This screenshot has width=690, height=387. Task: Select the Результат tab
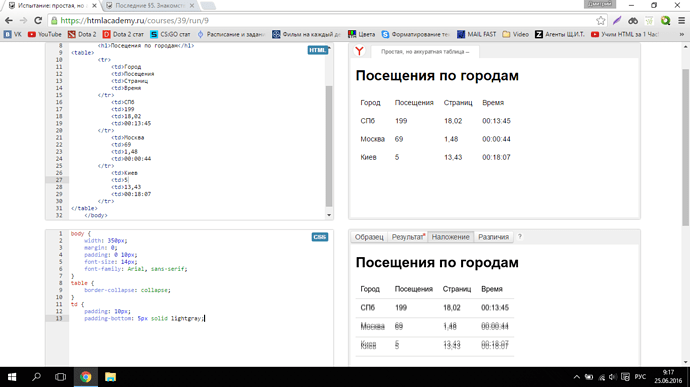click(408, 237)
